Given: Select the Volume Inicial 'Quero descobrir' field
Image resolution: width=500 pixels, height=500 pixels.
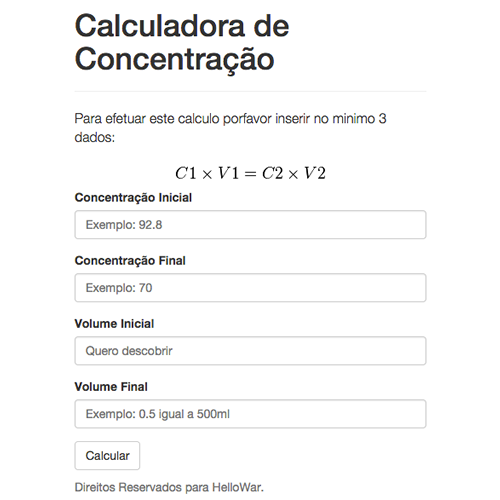Looking at the screenshot, I should (x=250, y=351).
